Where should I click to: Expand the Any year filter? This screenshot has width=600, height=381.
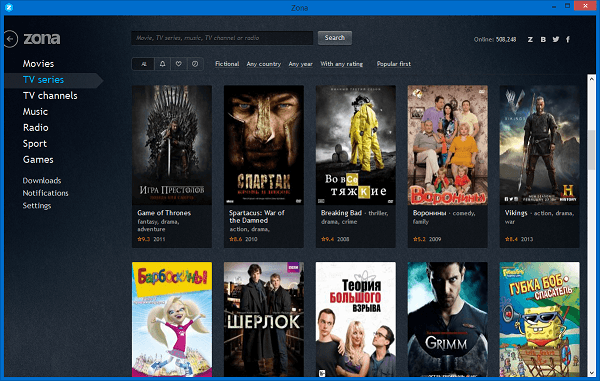[x=300, y=64]
